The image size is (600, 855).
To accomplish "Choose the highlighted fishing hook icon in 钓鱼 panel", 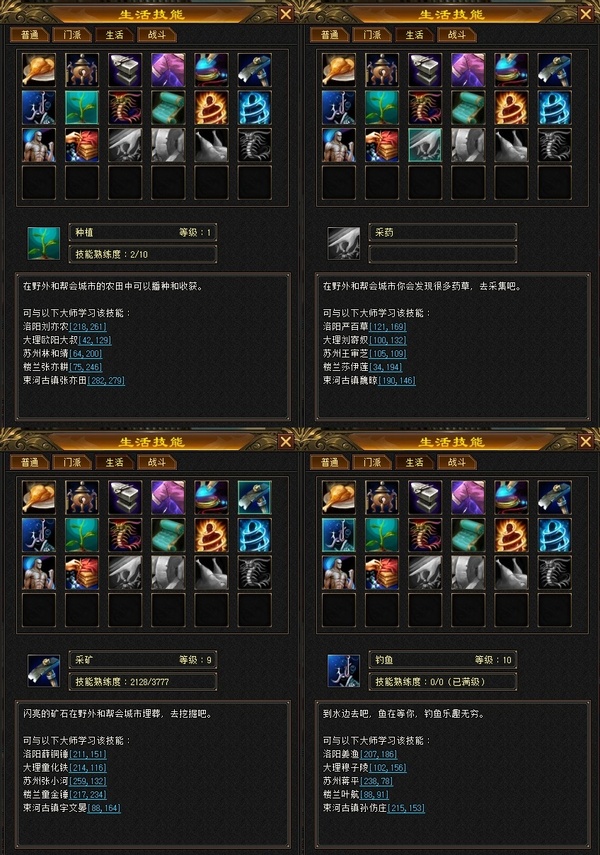I will pos(339,535).
